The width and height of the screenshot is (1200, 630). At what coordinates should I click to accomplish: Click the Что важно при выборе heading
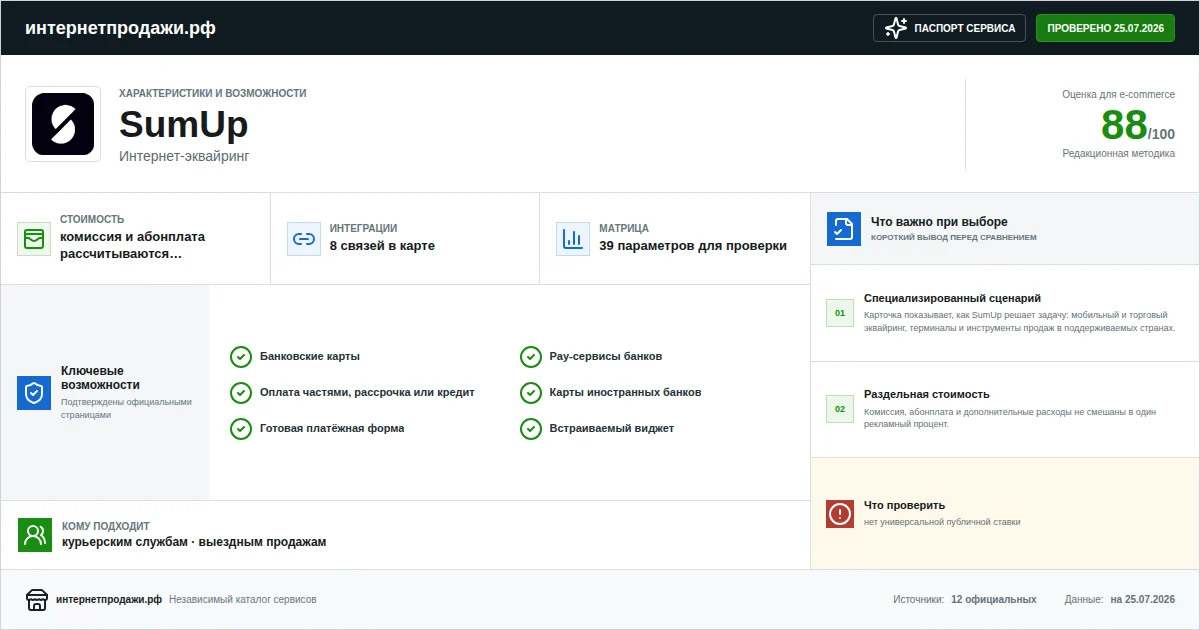click(939, 222)
